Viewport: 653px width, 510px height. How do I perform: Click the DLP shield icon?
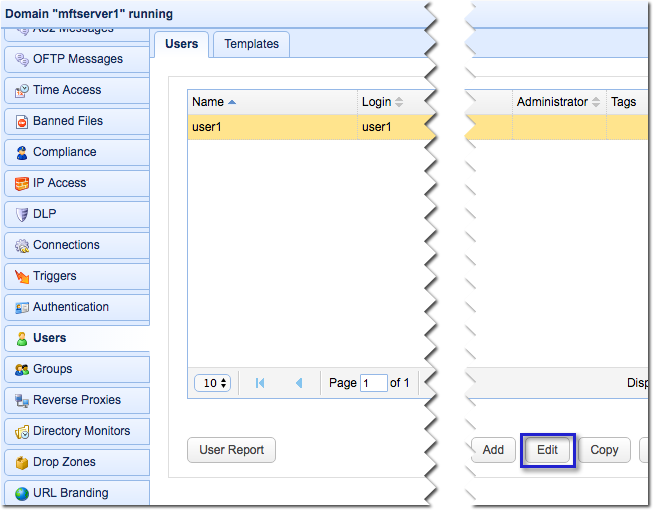tap(22, 214)
